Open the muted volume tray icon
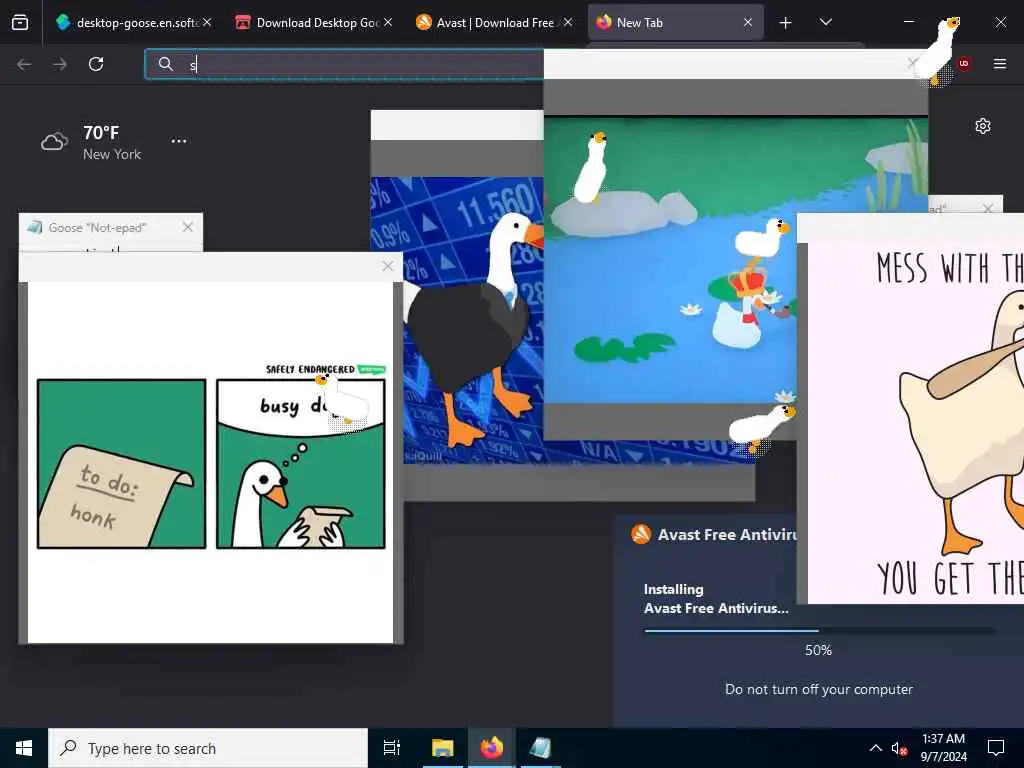This screenshot has width=1024, height=768. pos(899,748)
